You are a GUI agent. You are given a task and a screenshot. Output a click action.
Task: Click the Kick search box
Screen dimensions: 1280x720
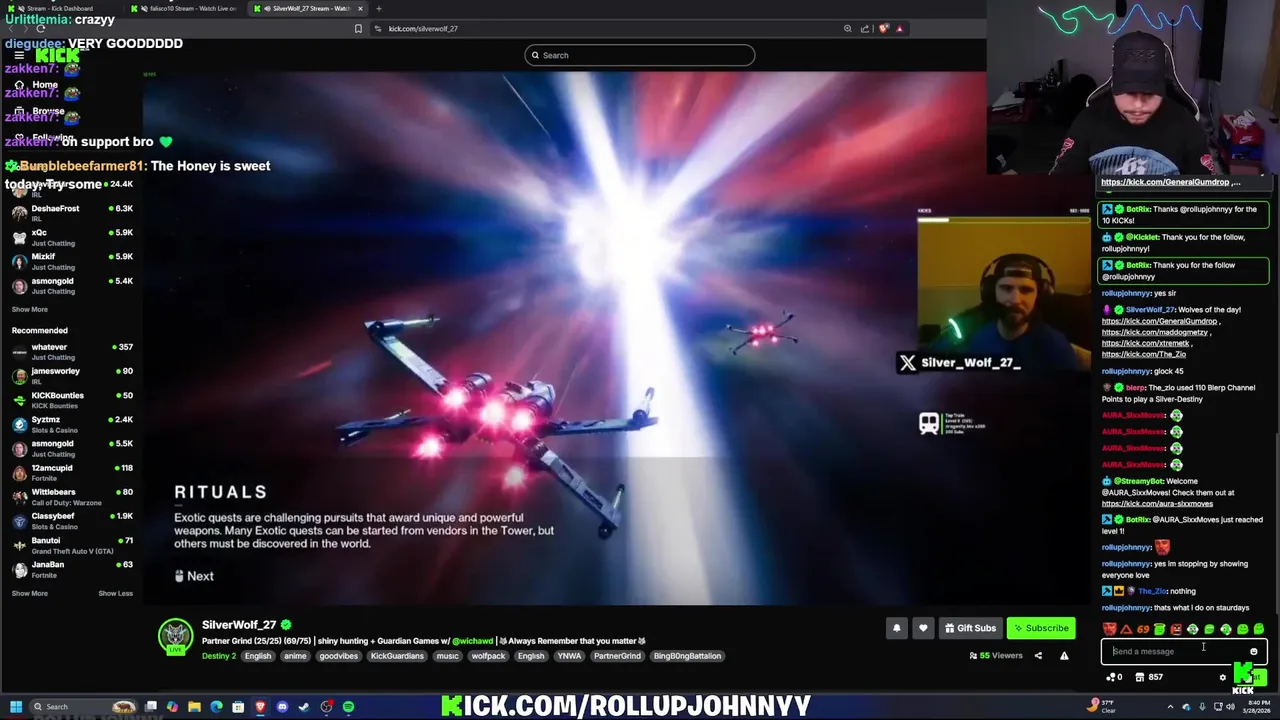(x=640, y=55)
